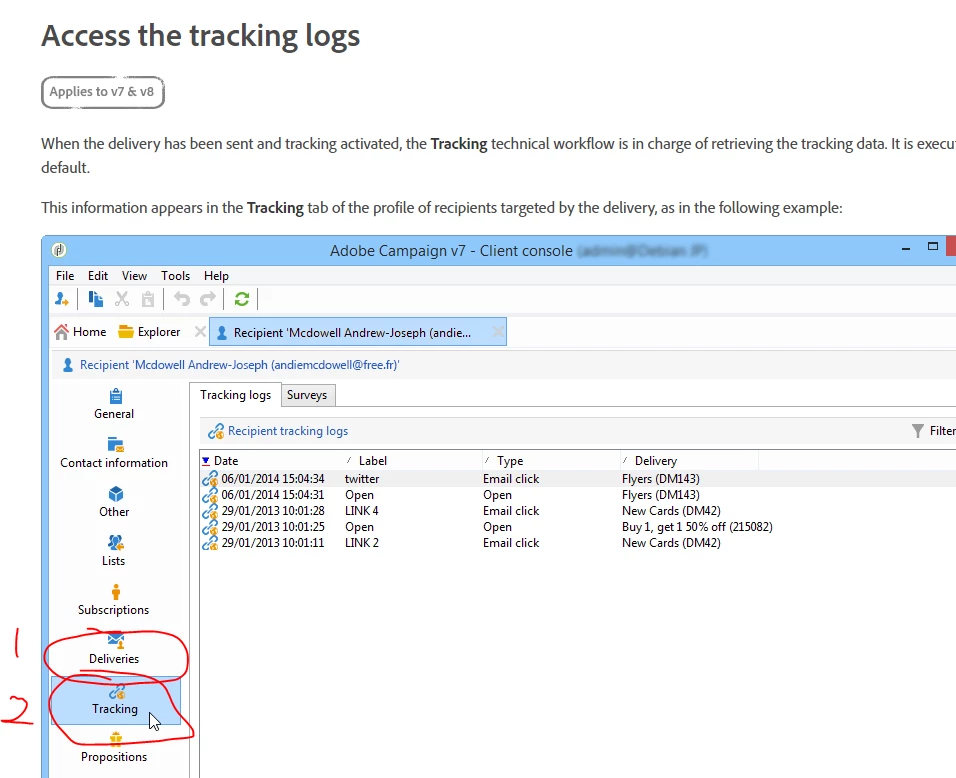Click the Recipient tracking logs link text
This screenshot has width=956, height=778.
(288, 431)
